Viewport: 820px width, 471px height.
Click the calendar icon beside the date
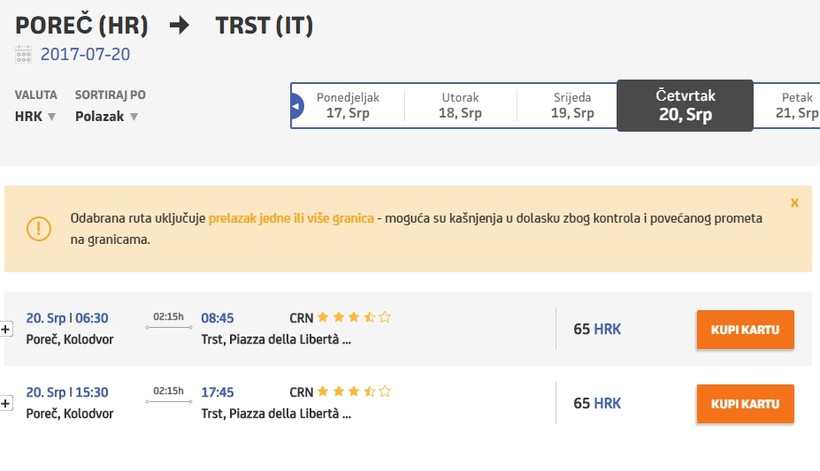(x=23, y=55)
